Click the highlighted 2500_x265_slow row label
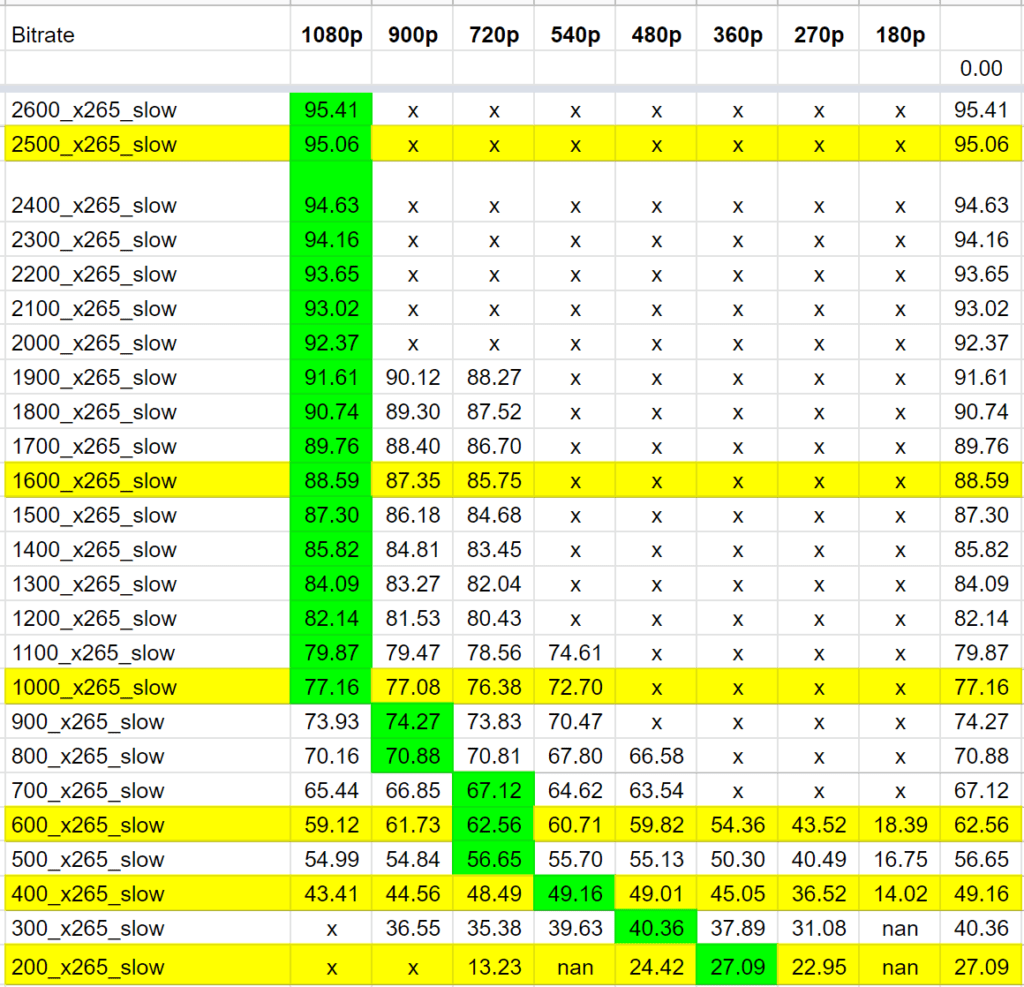The width and height of the screenshot is (1024, 987). (x=80, y=145)
